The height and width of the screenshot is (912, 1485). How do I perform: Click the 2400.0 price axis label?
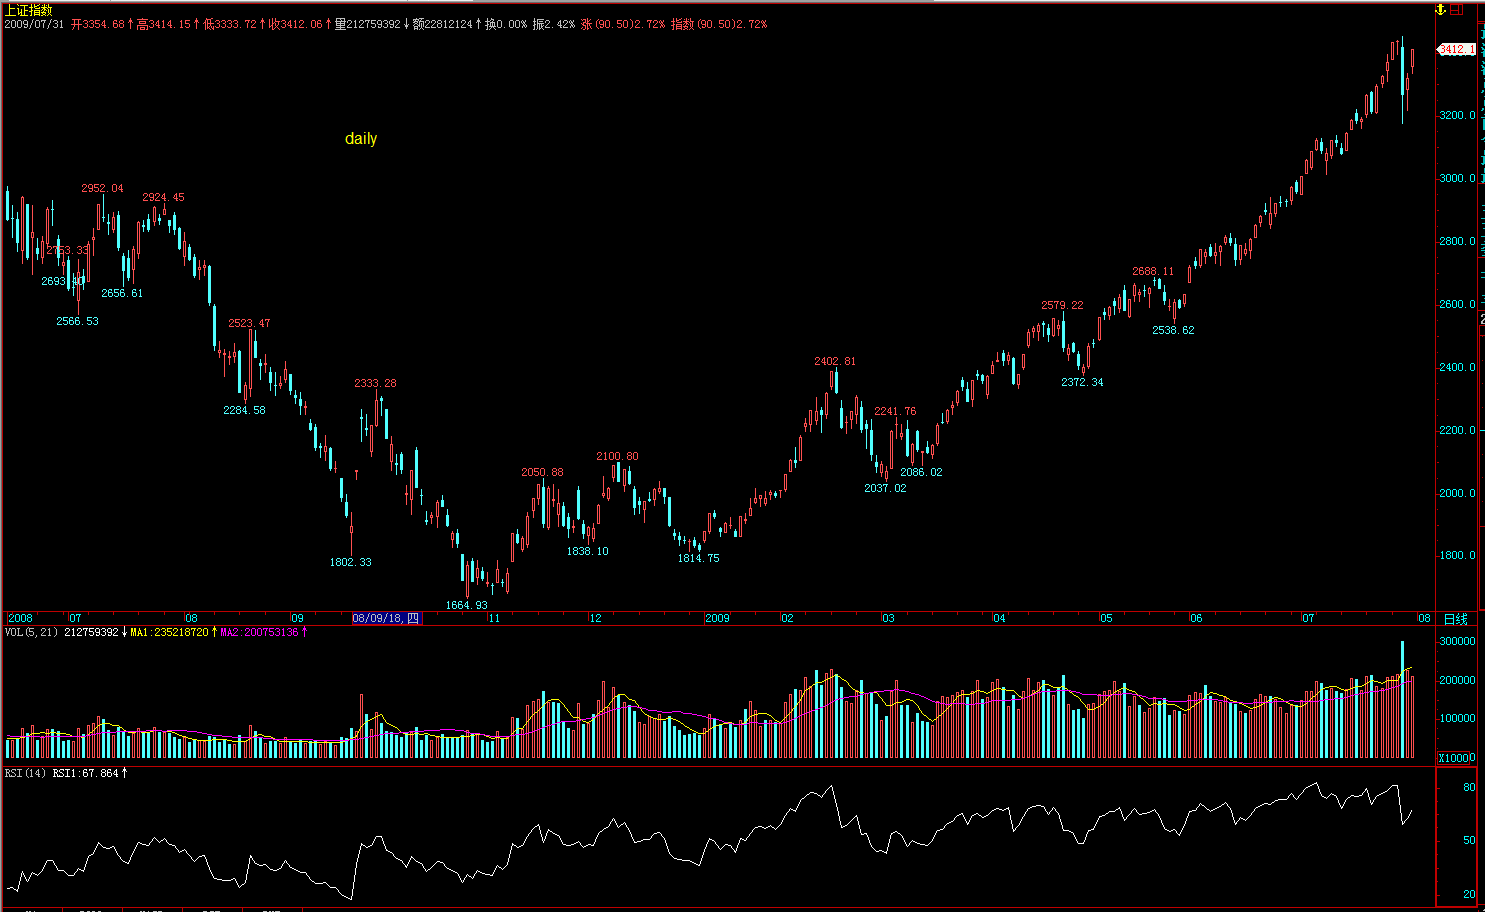coord(1457,367)
